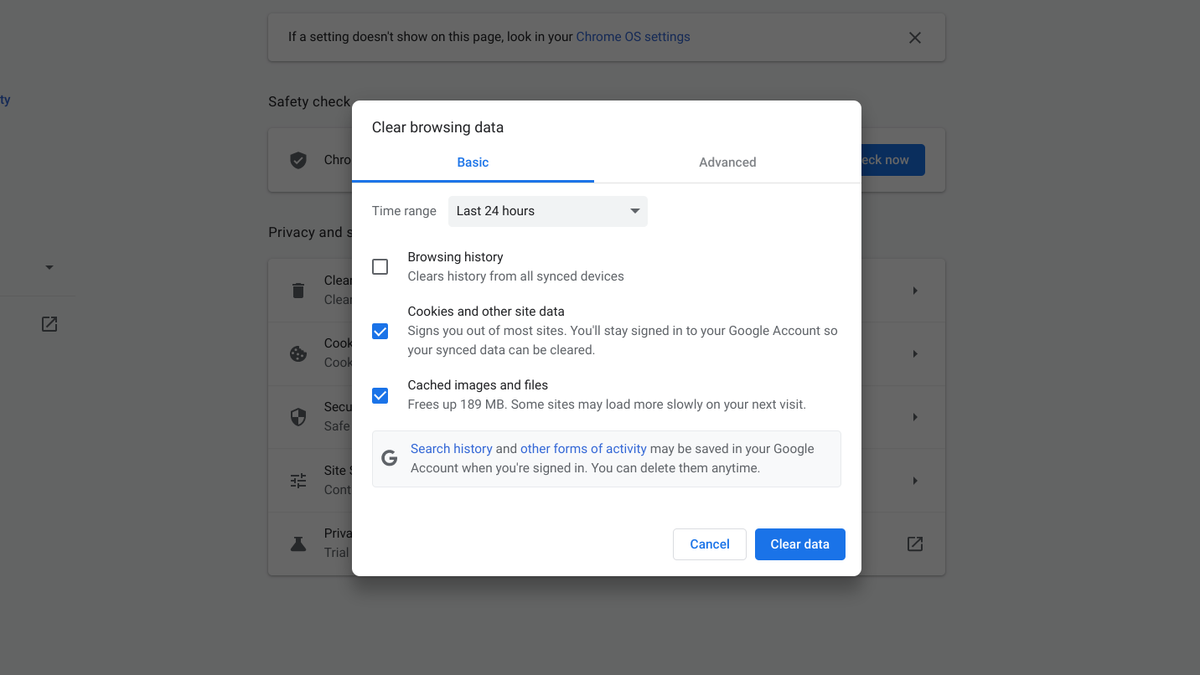The height and width of the screenshot is (675, 1200).
Task: Open the Time range dropdown
Action: (547, 211)
